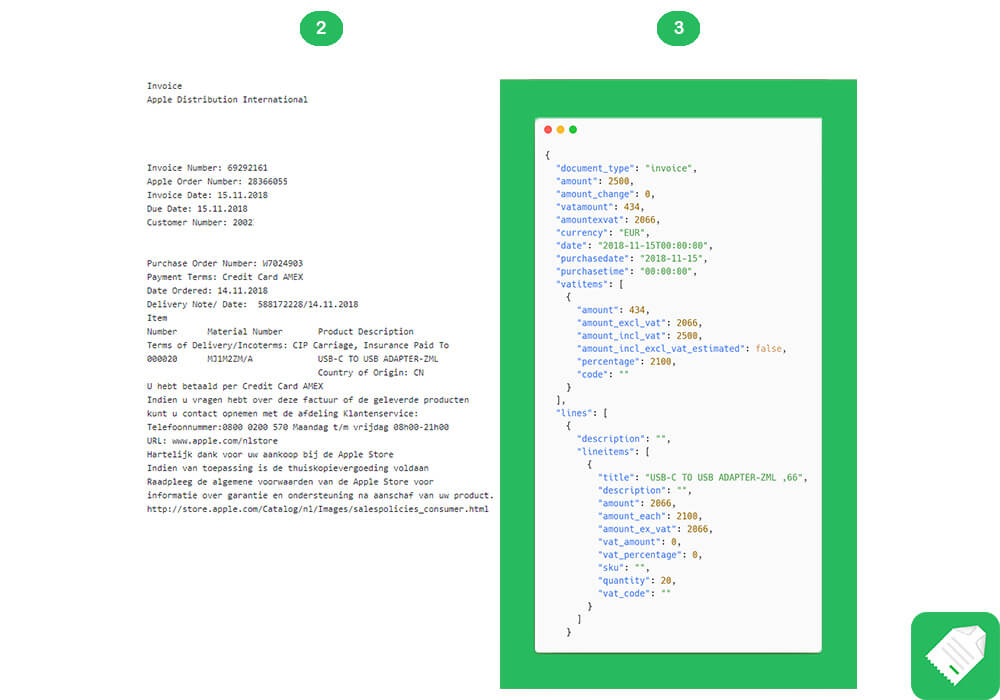Select material number "MJ1M2ZM/A"

[x=230, y=359]
